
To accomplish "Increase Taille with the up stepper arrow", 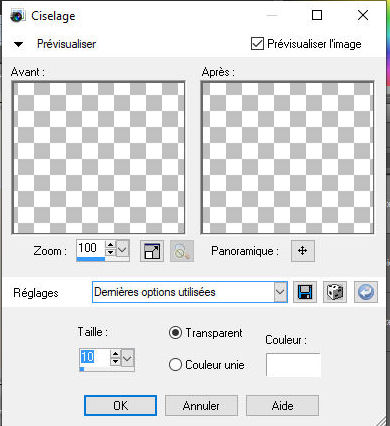I will tap(115, 354).
